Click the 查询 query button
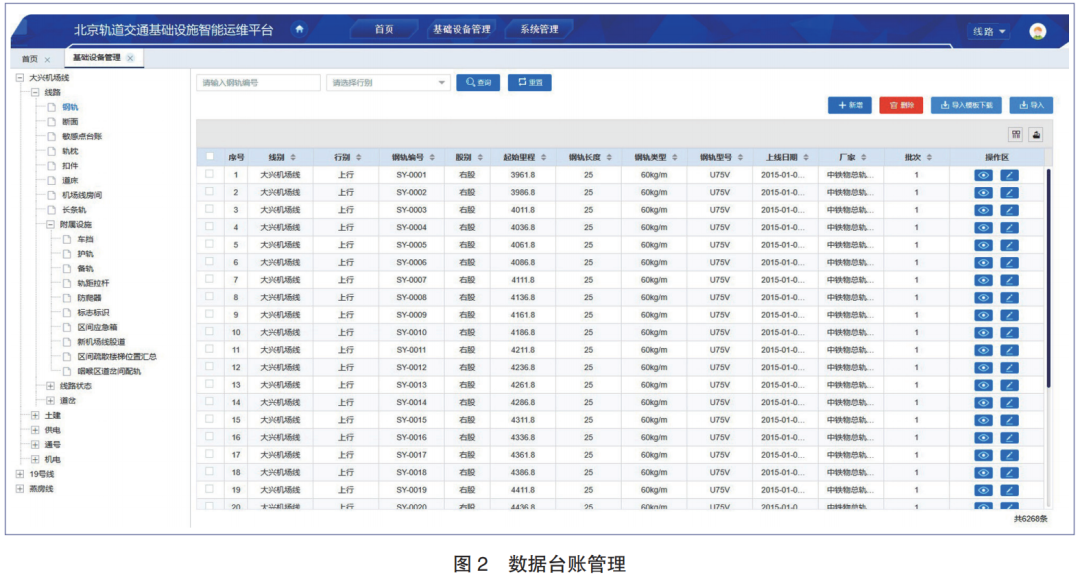Image resolution: width=1080 pixels, height=579 pixels. click(x=478, y=82)
